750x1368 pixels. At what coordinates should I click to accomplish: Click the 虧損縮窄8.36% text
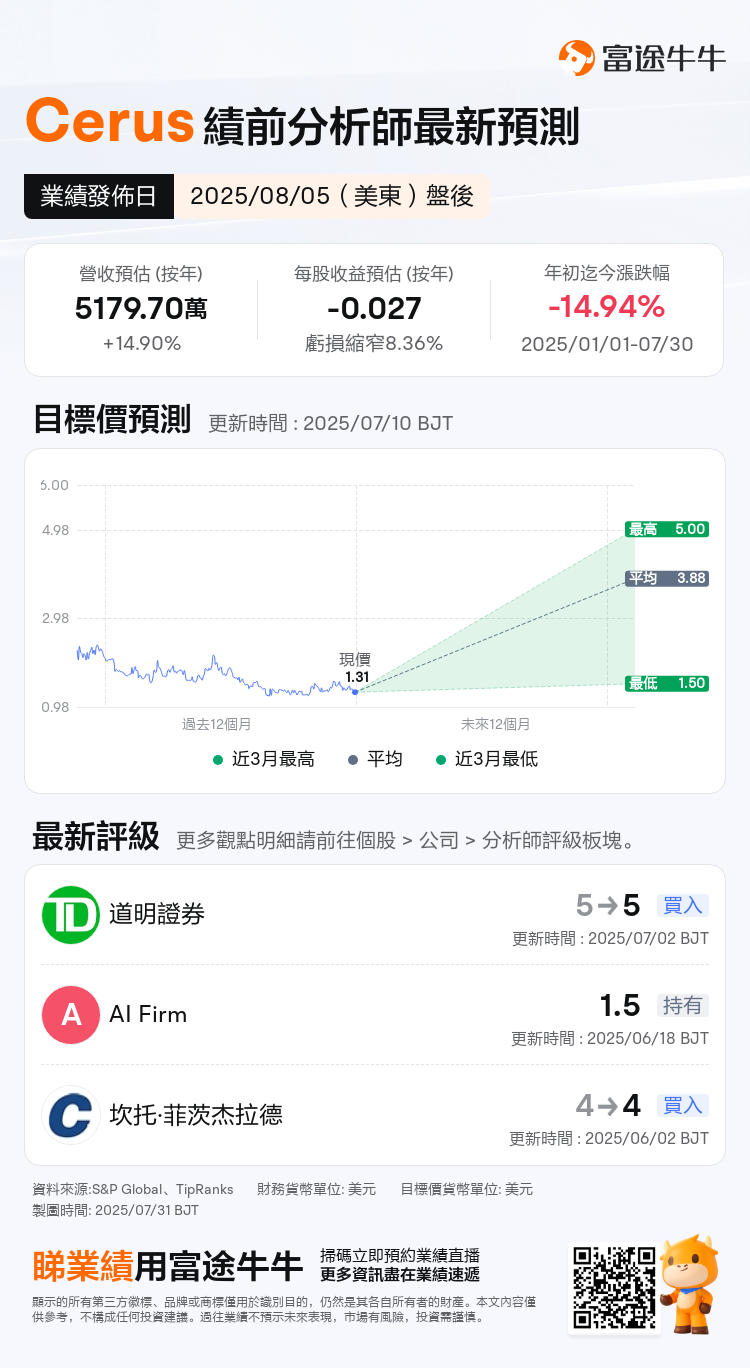pos(374,344)
